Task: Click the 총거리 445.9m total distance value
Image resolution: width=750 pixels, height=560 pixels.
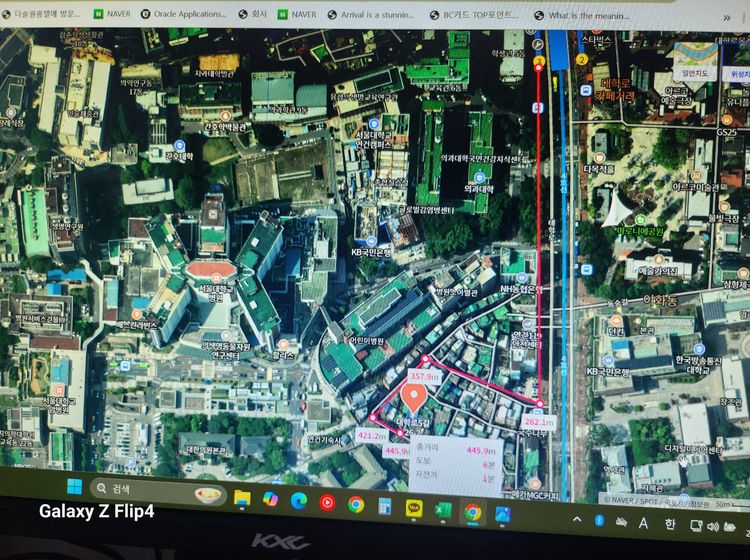Action: [480, 450]
